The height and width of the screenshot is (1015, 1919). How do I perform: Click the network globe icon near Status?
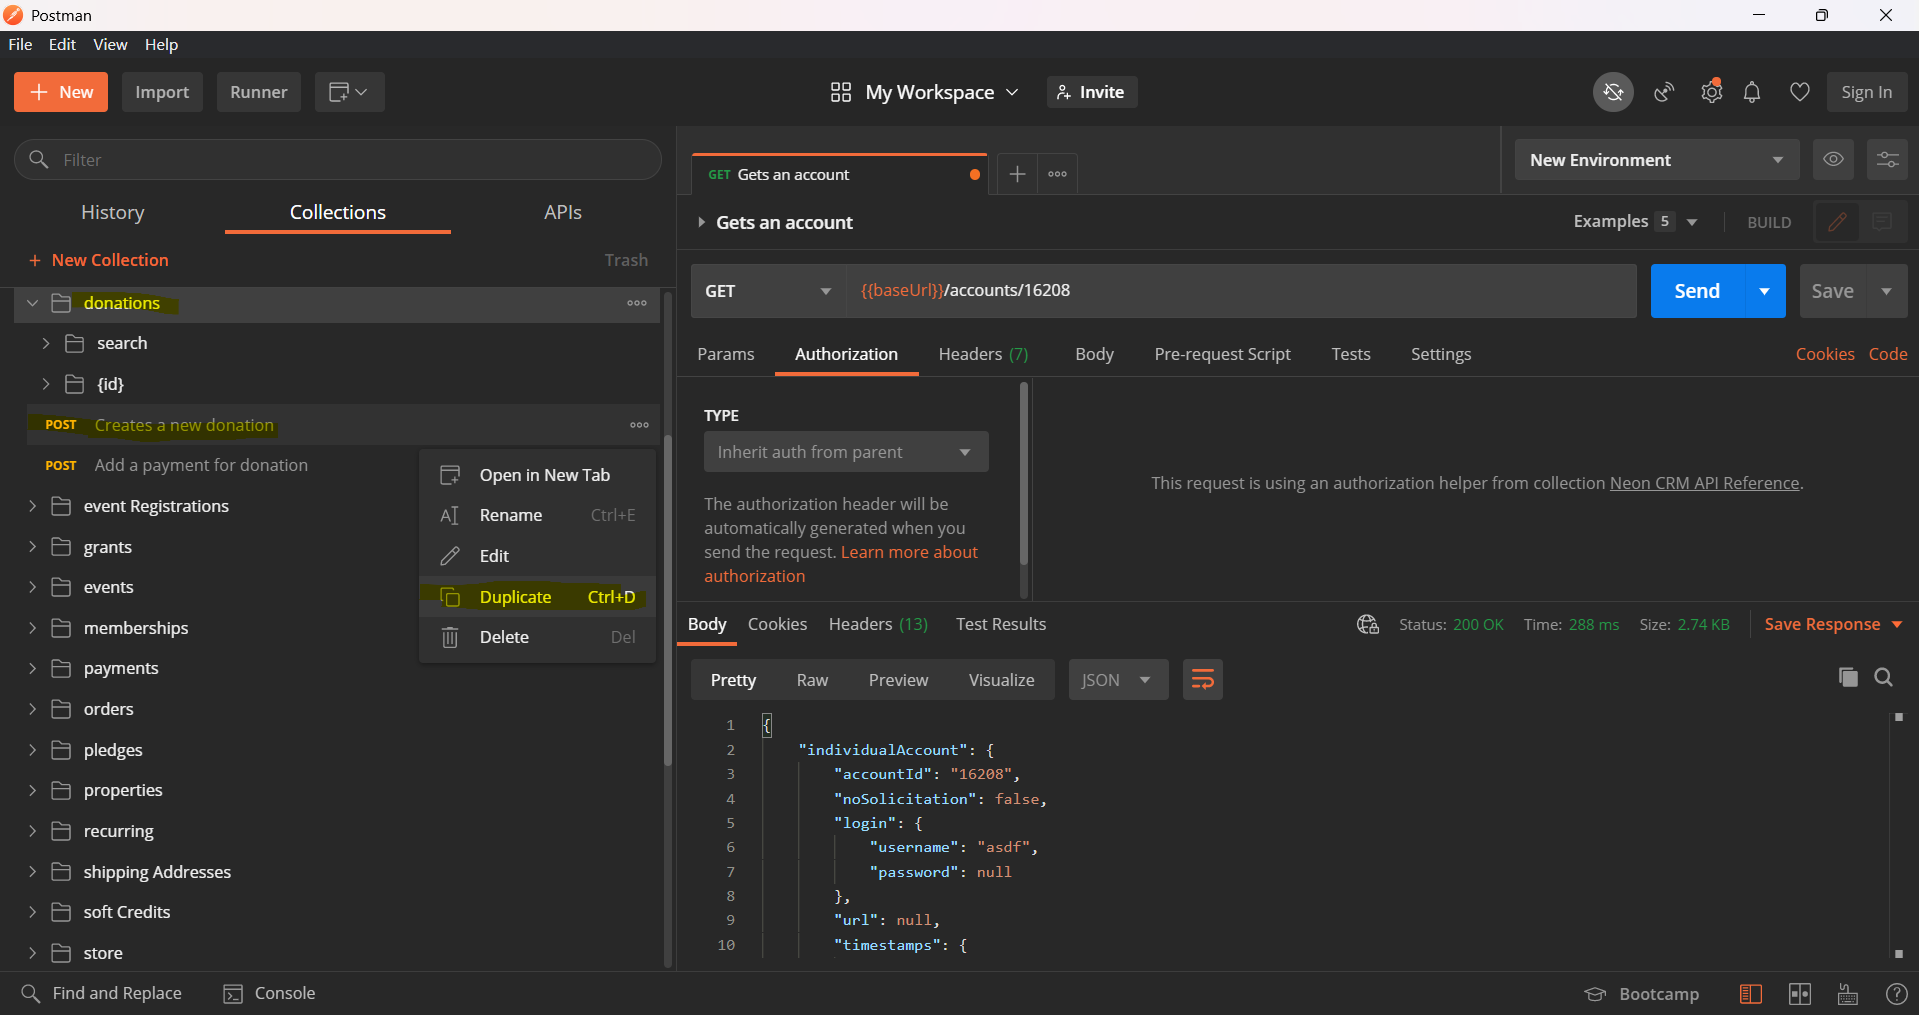point(1368,624)
